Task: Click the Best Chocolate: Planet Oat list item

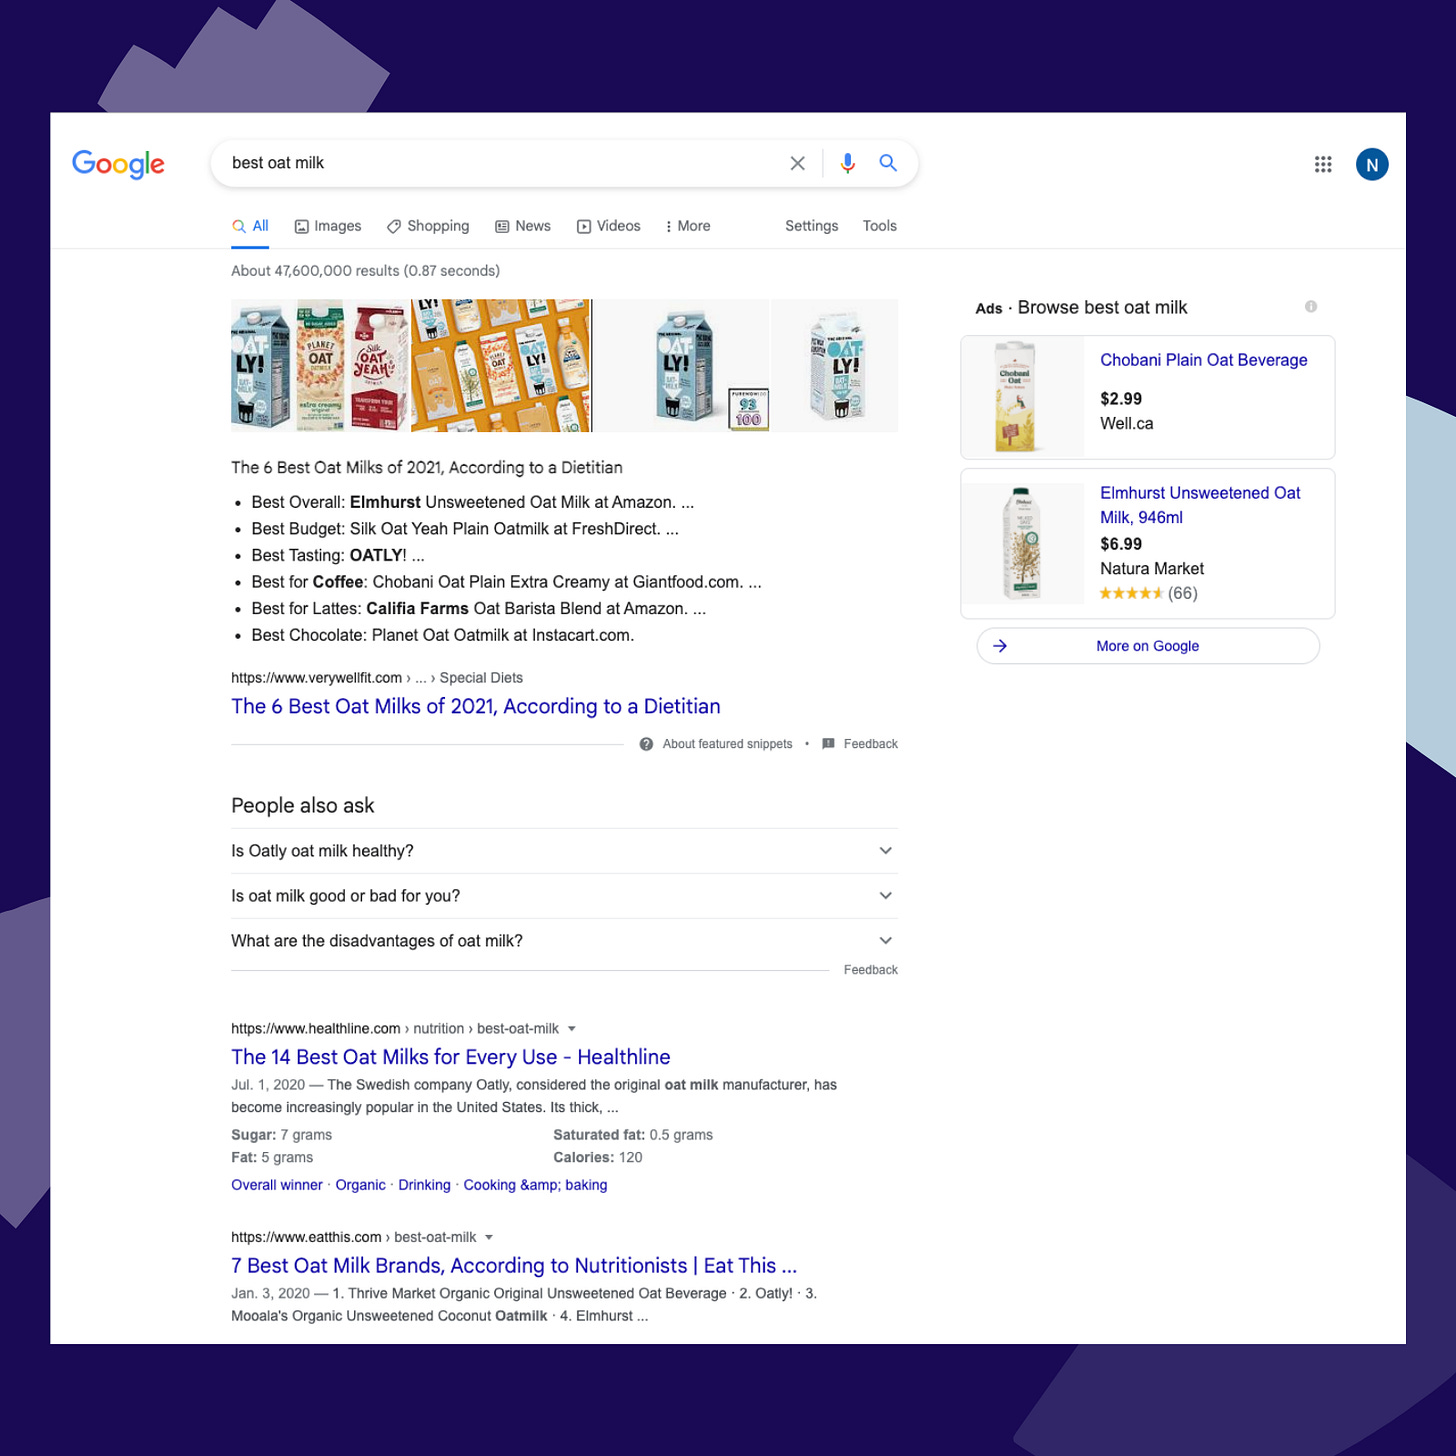Action: tap(443, 636)
